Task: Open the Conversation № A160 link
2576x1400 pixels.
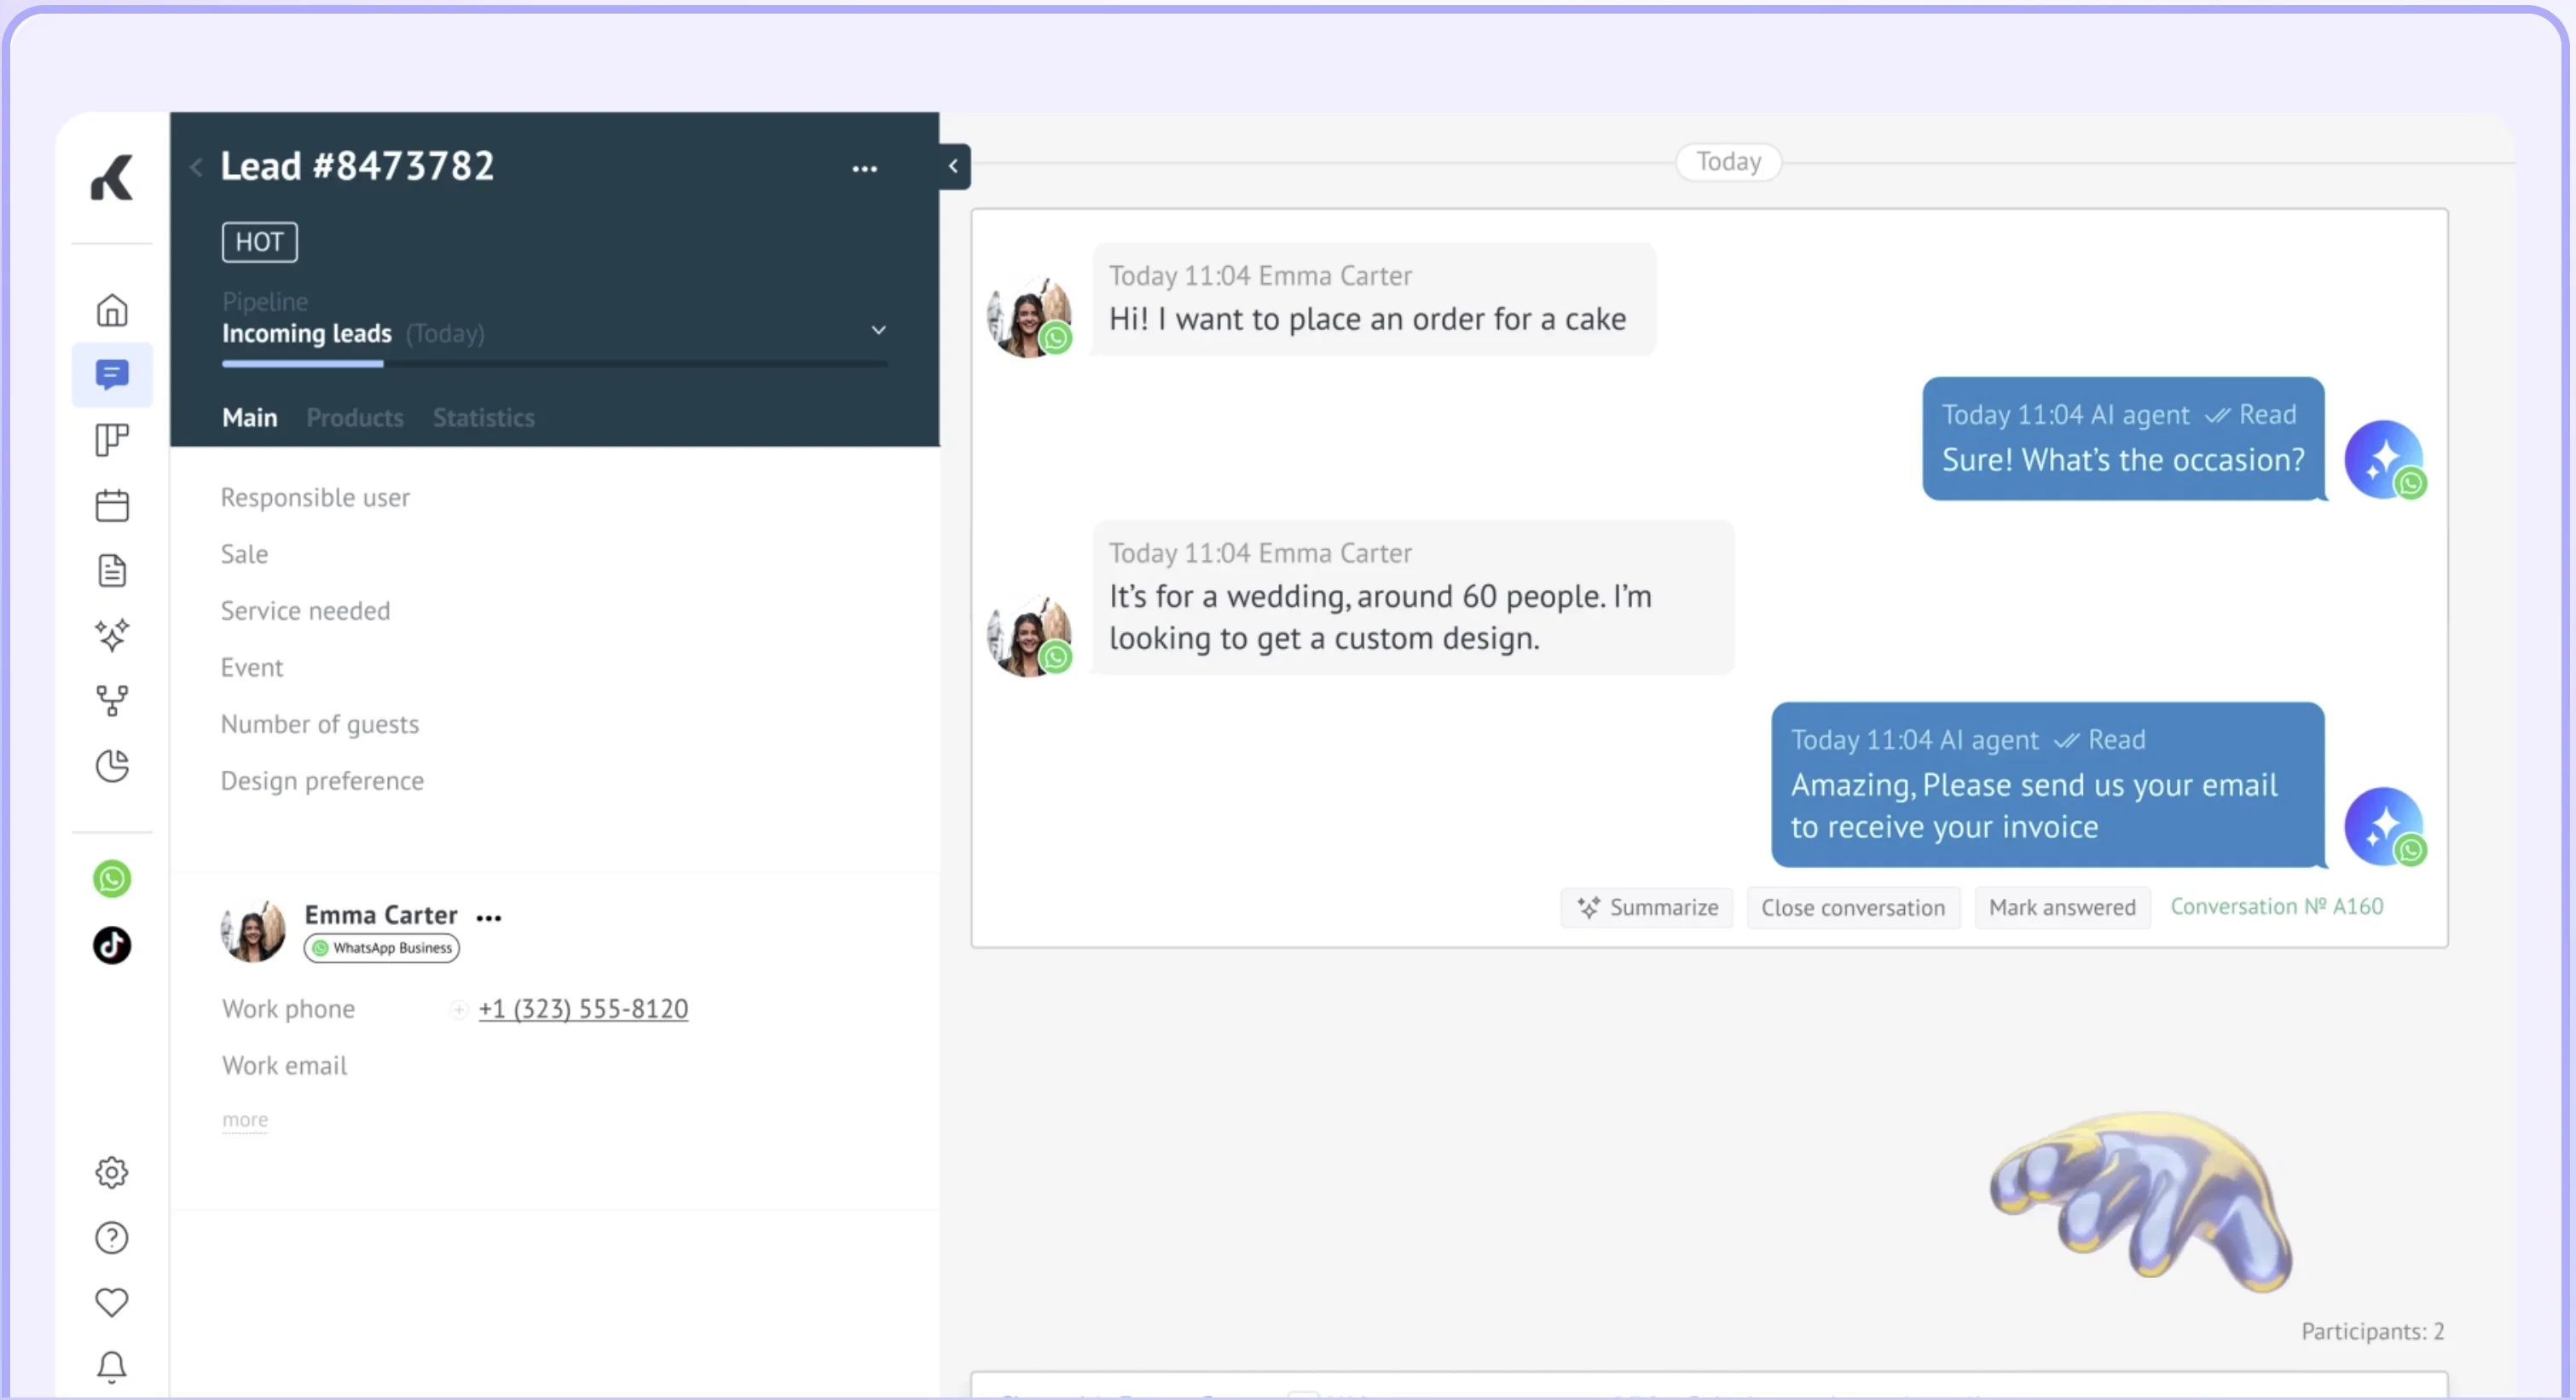Action: (x=2277, y=907)
